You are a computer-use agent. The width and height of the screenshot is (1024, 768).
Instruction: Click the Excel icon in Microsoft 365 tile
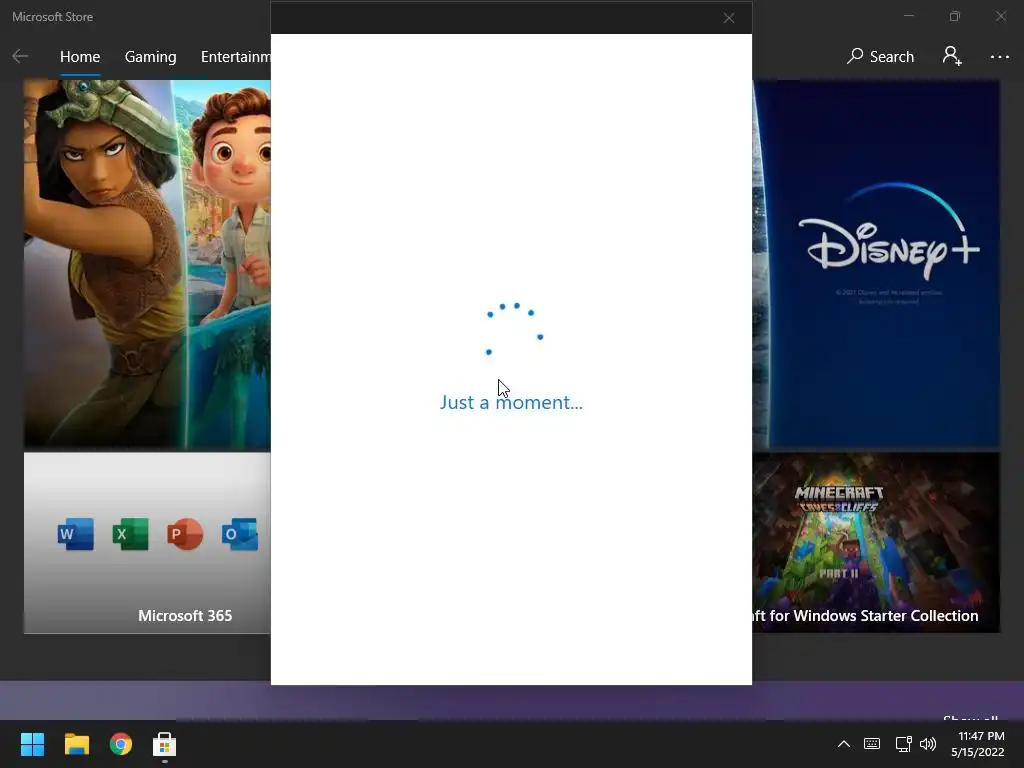[x=130, y=534]
